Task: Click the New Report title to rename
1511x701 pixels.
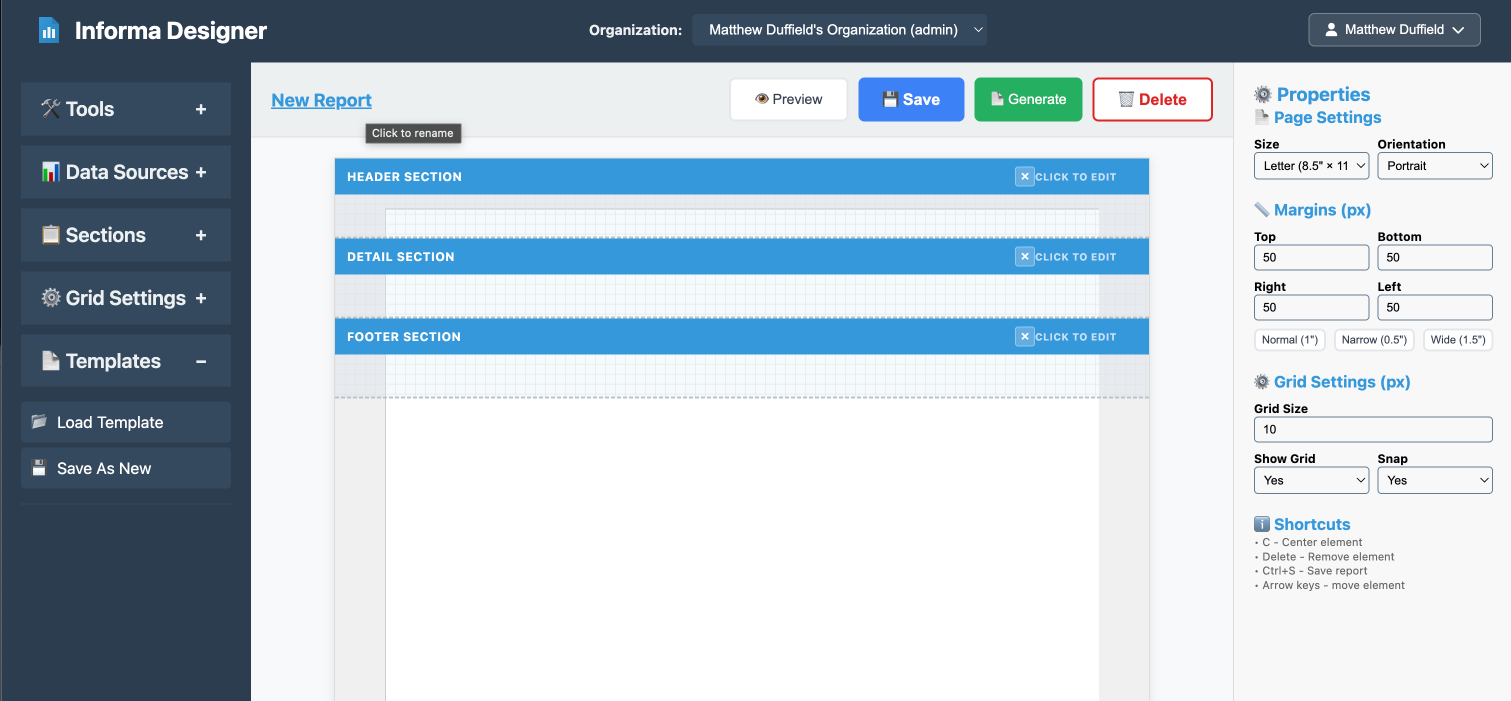Action: pyautogui.click(x=321, y=100)
